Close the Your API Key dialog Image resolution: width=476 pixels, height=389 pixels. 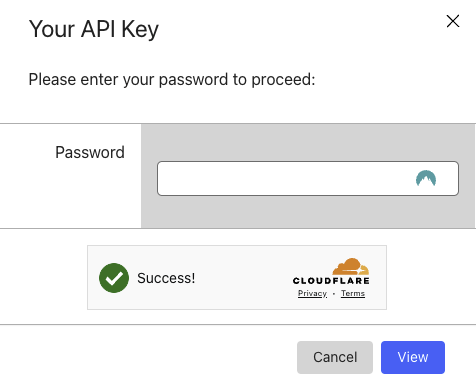(453, 21)
